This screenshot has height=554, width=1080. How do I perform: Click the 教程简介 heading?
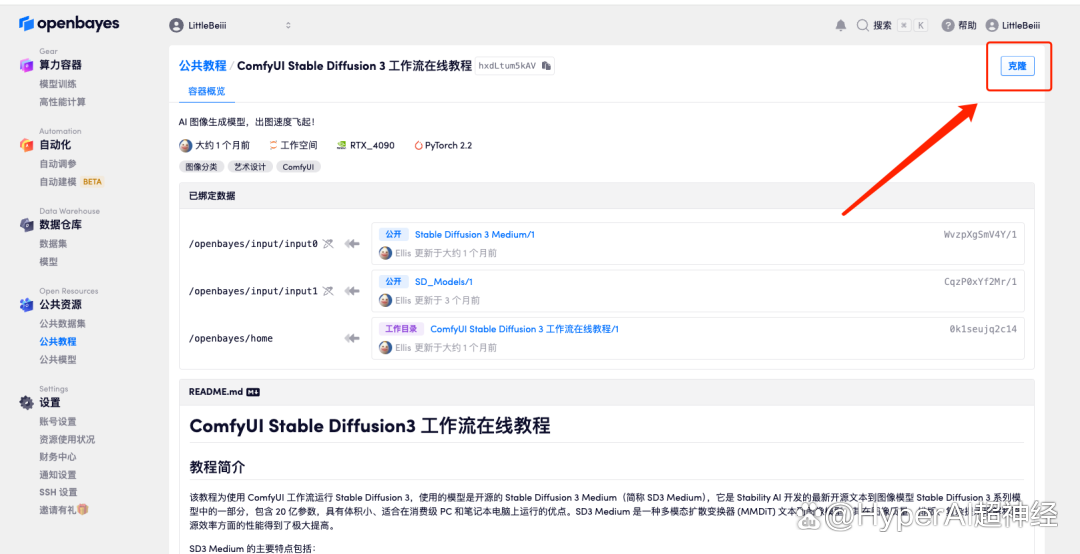[x=217, y=466]
